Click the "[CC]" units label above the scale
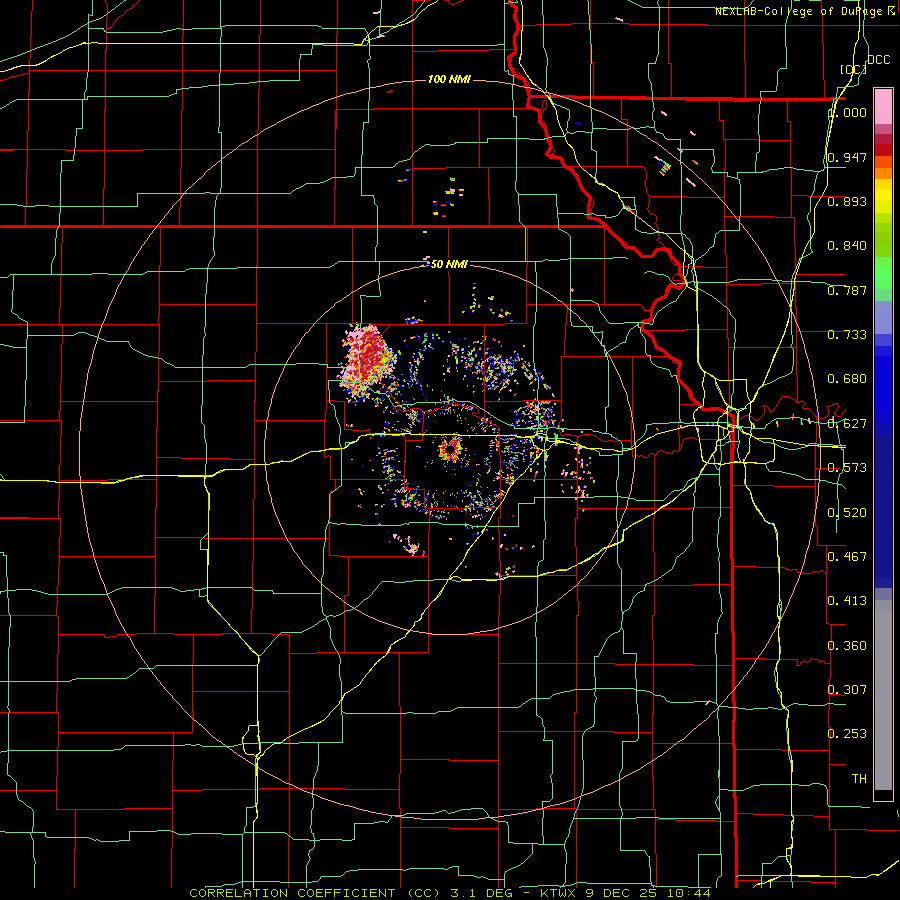The width and height of the screenshot is (900, 900). coord(853,69)
